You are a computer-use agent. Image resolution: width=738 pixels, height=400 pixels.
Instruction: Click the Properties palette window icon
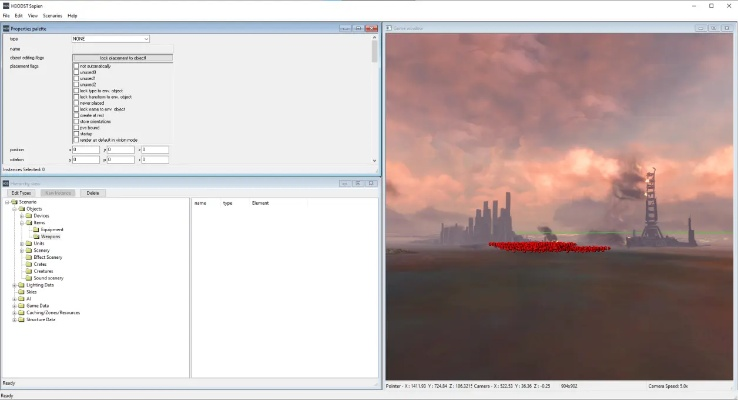pyautogui.click(x=6, y=28)
